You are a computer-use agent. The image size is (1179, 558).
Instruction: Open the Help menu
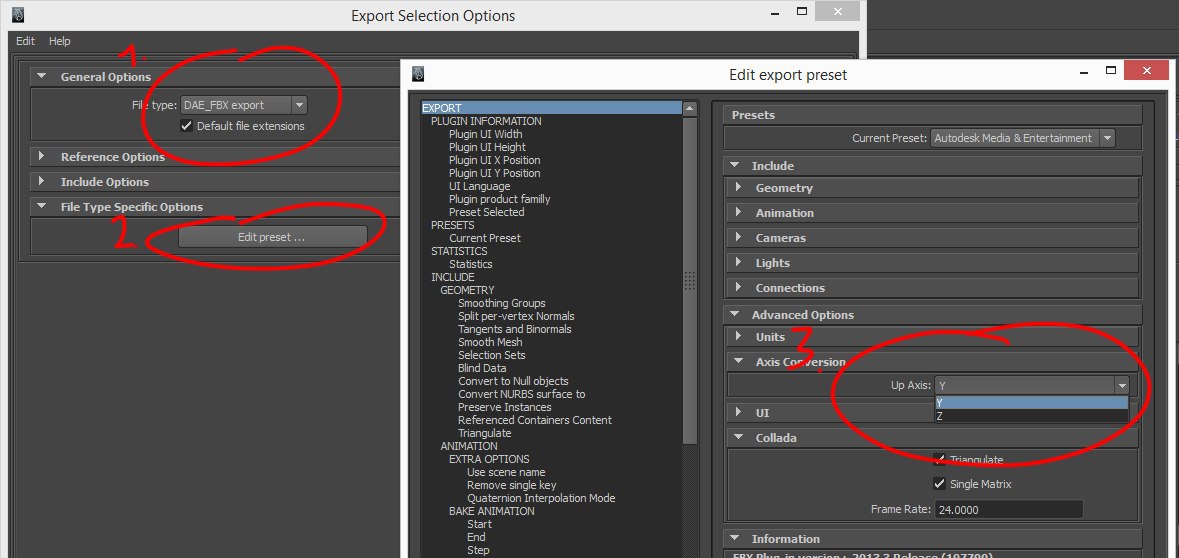pos(60,41)
